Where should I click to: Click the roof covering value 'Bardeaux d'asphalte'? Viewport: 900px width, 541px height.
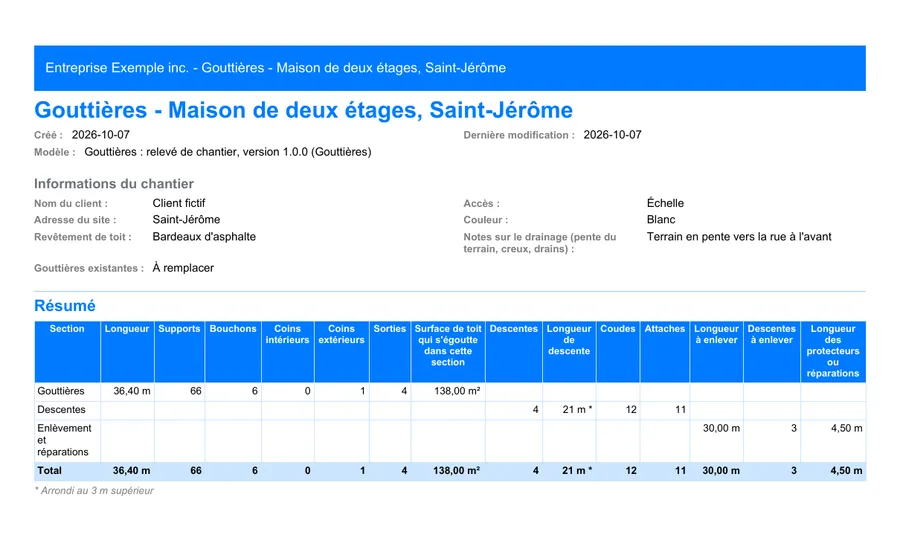[x=204, y=236]
